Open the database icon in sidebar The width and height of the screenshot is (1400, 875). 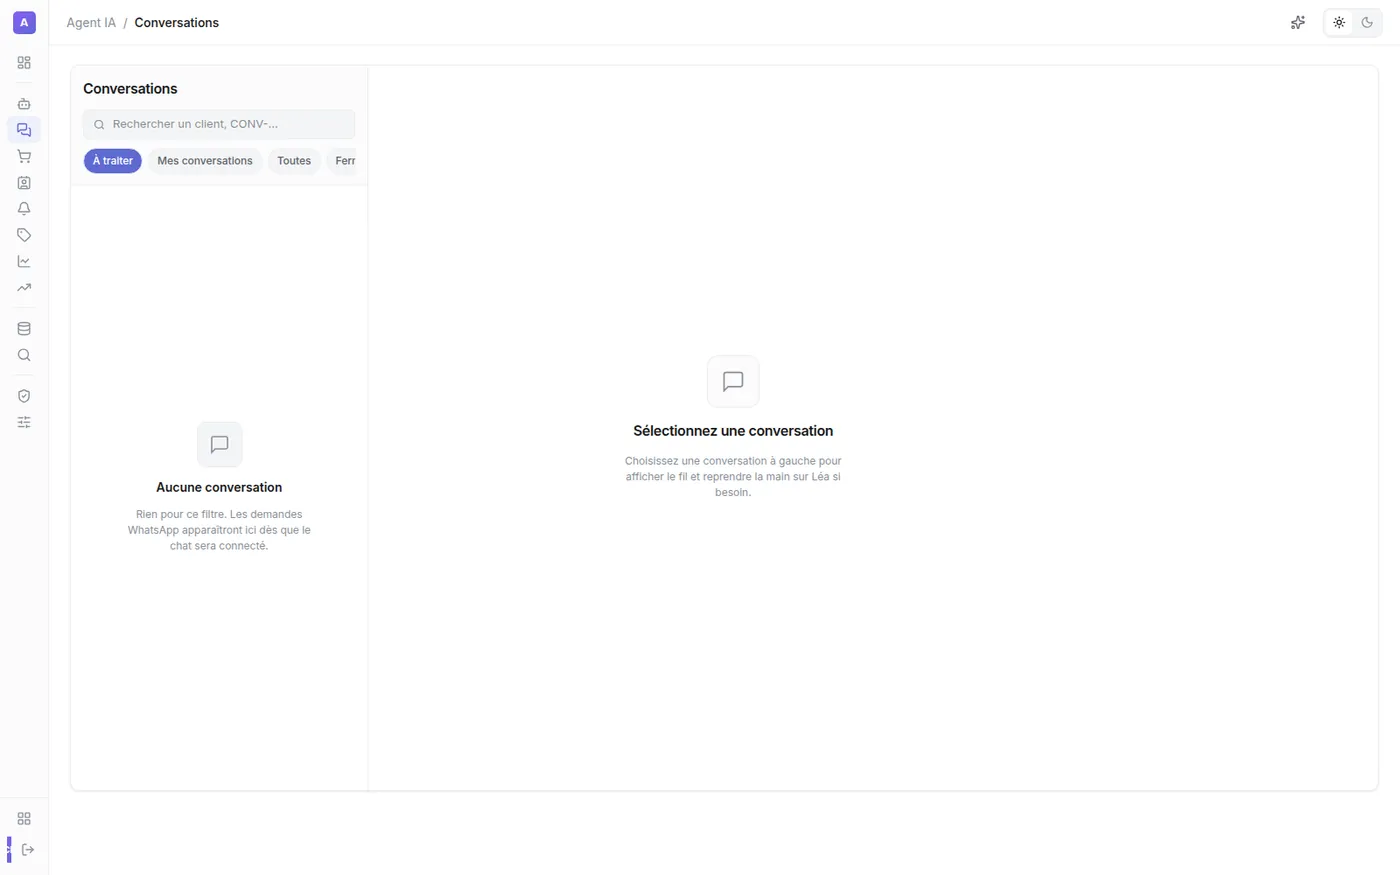(24, 329)
